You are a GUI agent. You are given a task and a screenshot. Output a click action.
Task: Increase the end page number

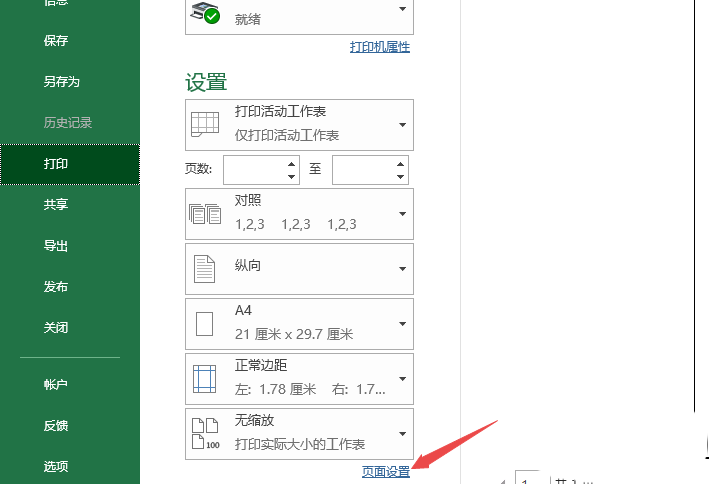coord(400,164)
